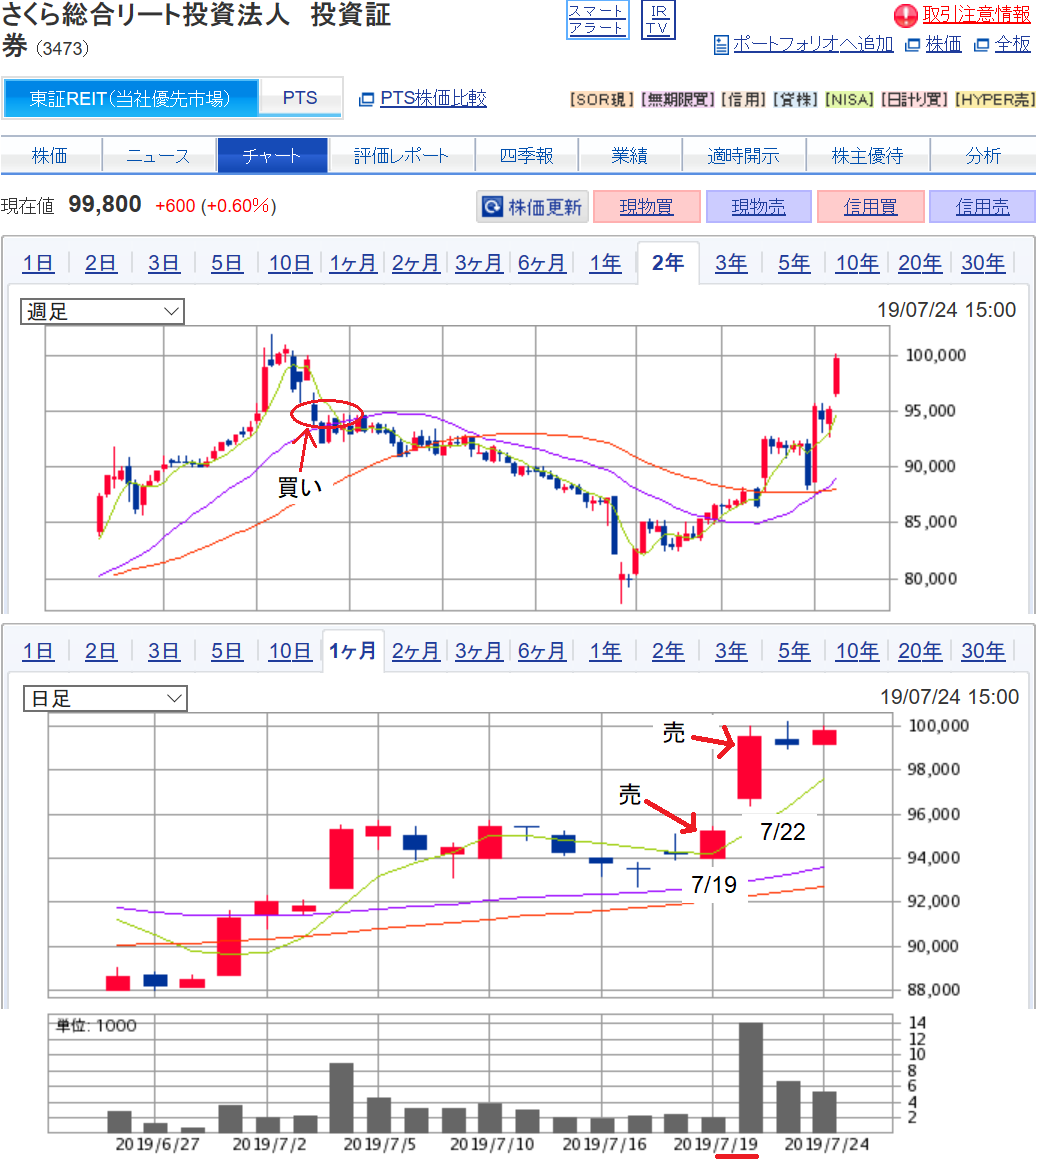
Task: Select 3ヶ月 period in upper chart
Action: 478,263
